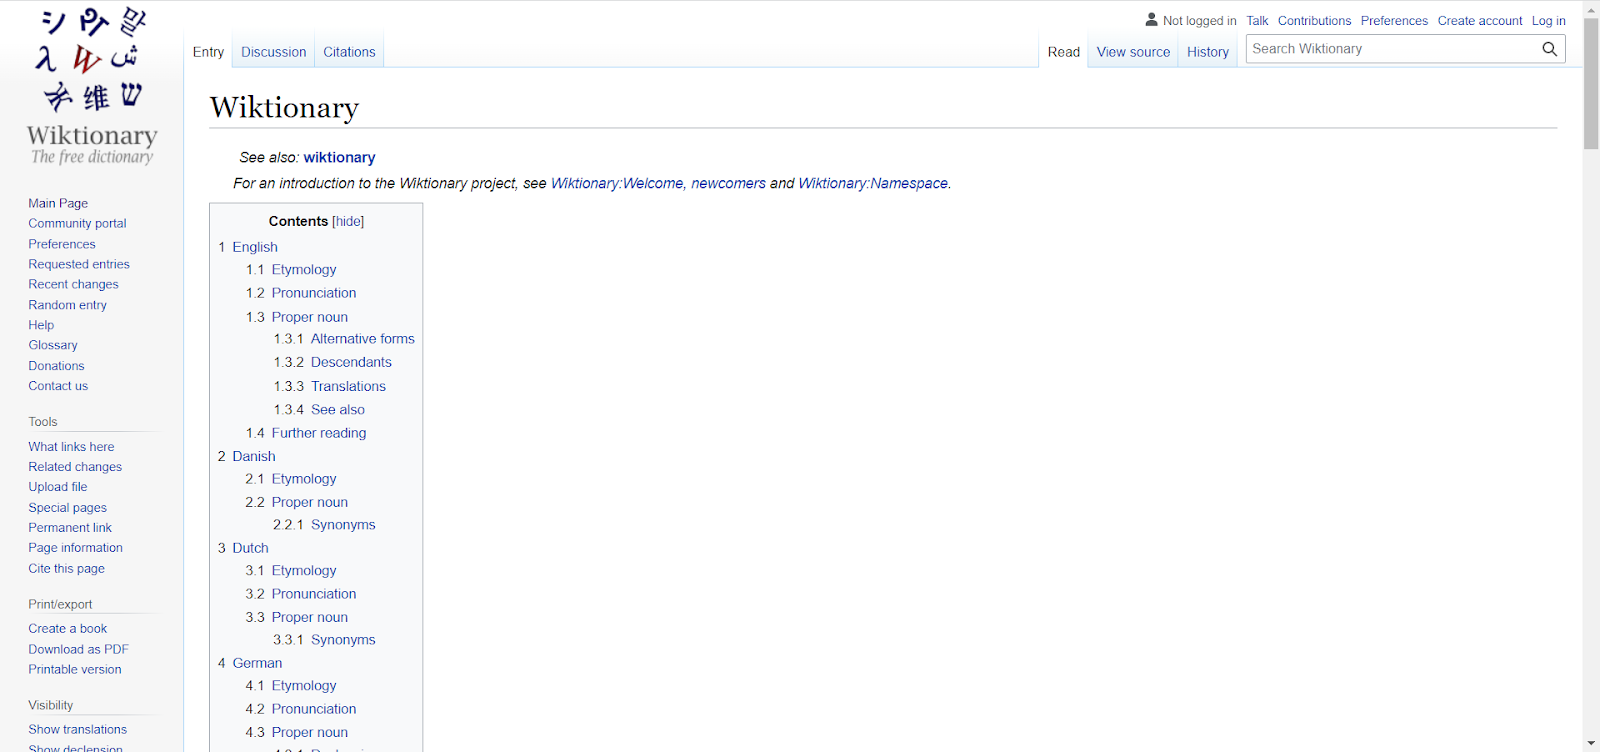Open the Citations tab

coord(349,52)
